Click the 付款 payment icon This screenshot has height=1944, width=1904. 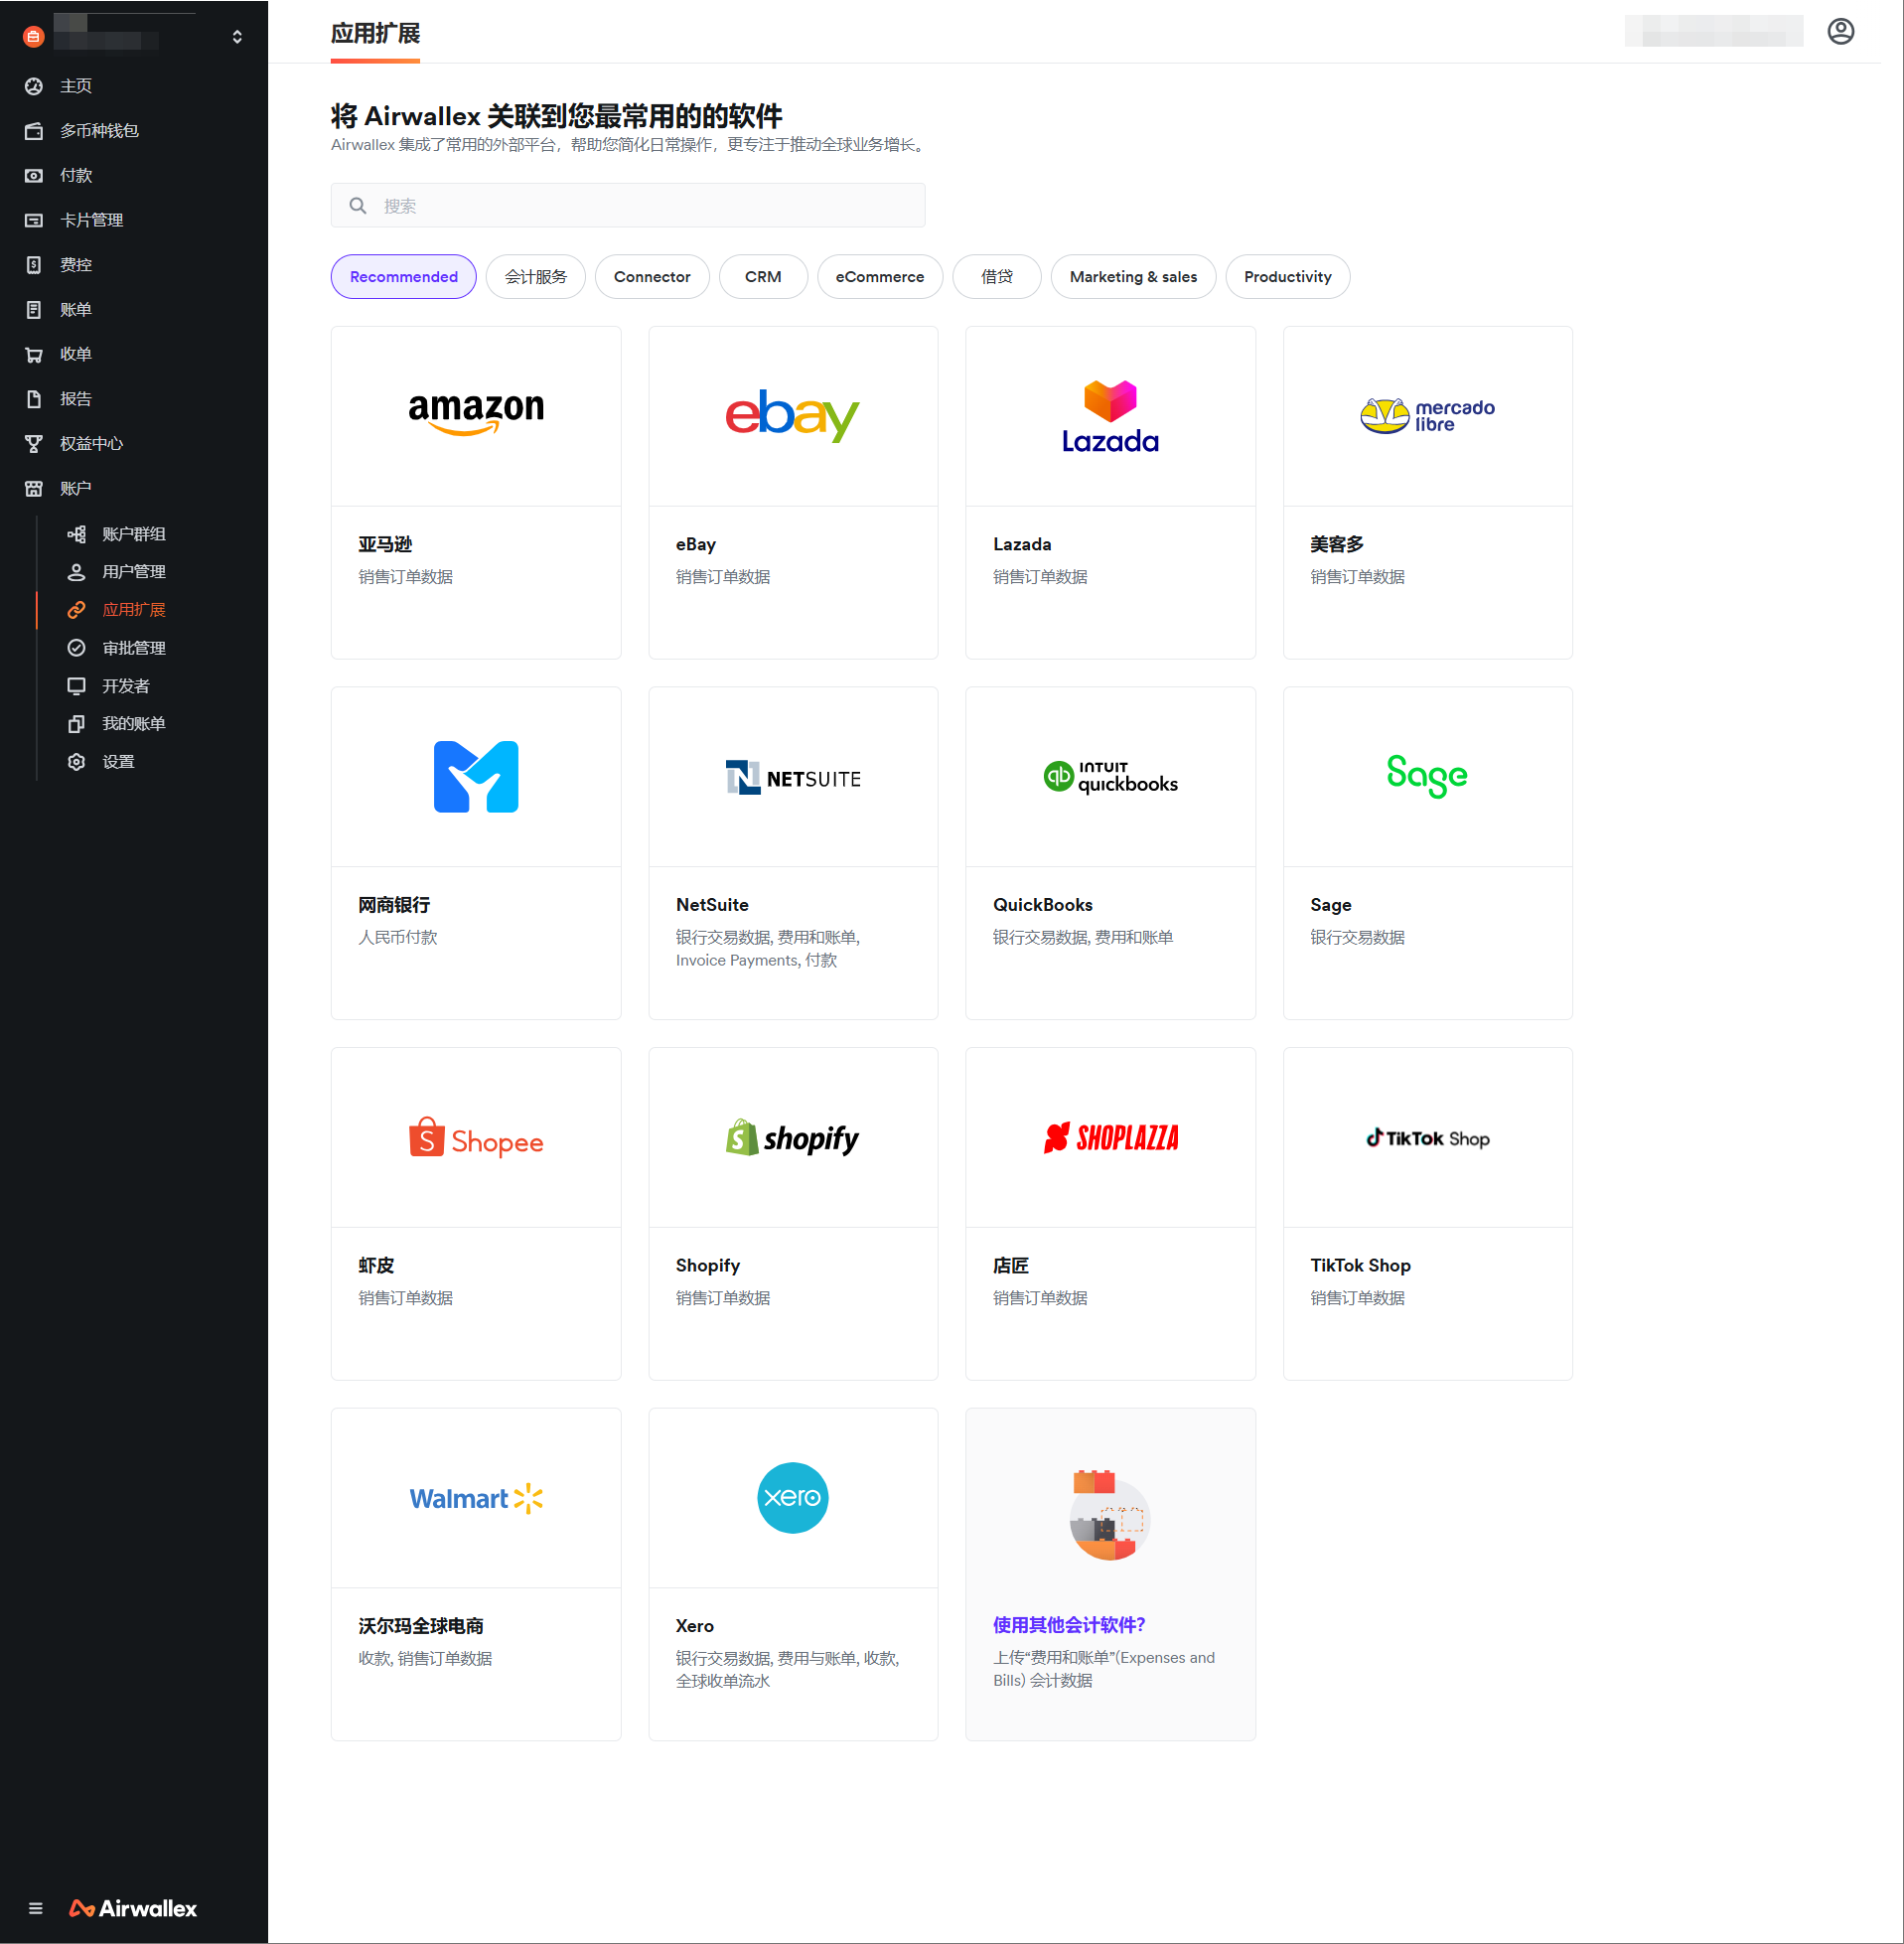[x=34, y=175]
